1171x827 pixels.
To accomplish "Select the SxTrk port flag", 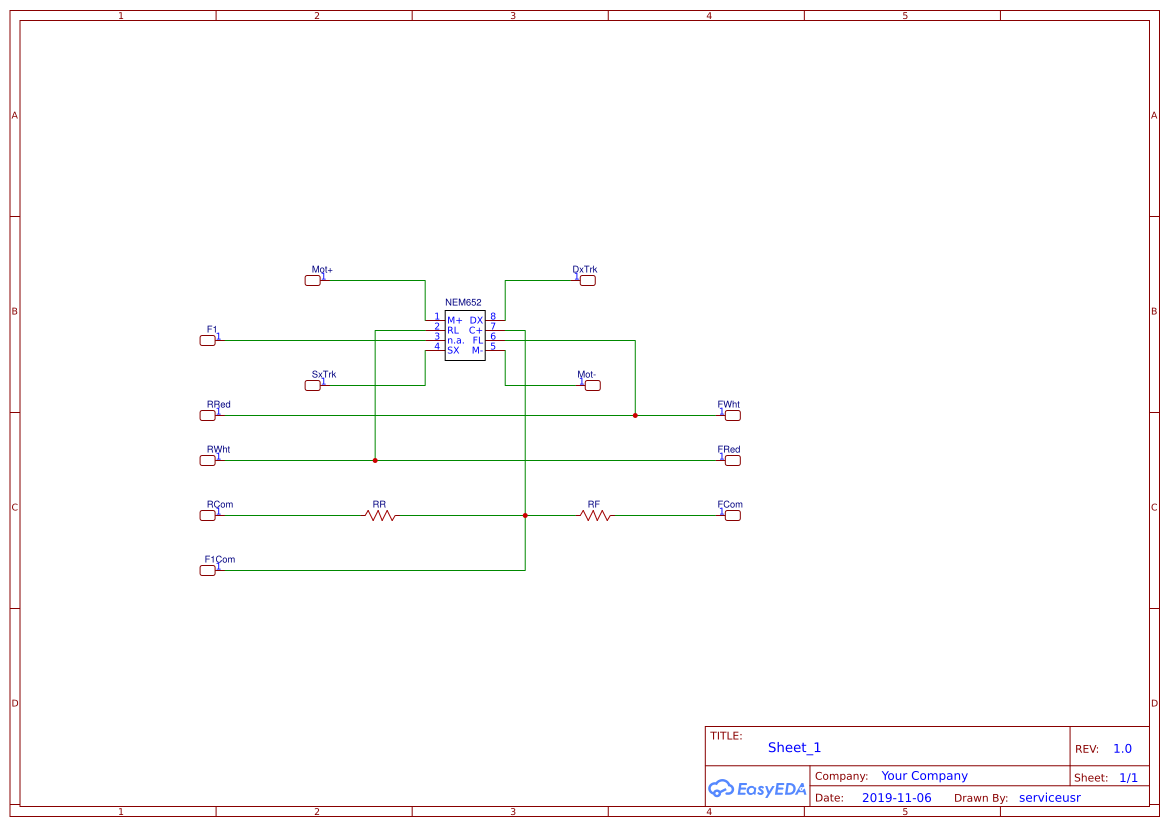I will pyautogui.click(x=313, y=385).
